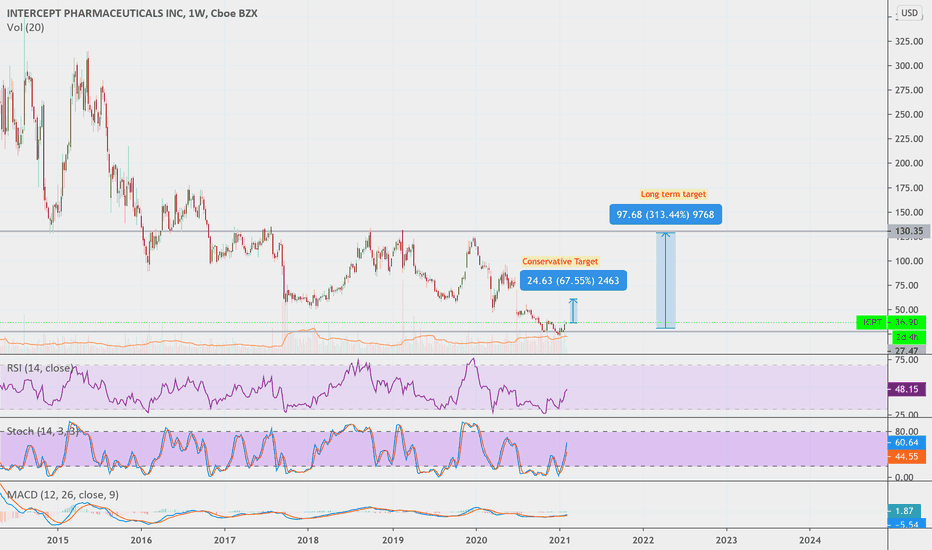This screenshot has height=550, width=932.
Task: Click the green ICPT symbol label
Action: (x=872, y=322)
